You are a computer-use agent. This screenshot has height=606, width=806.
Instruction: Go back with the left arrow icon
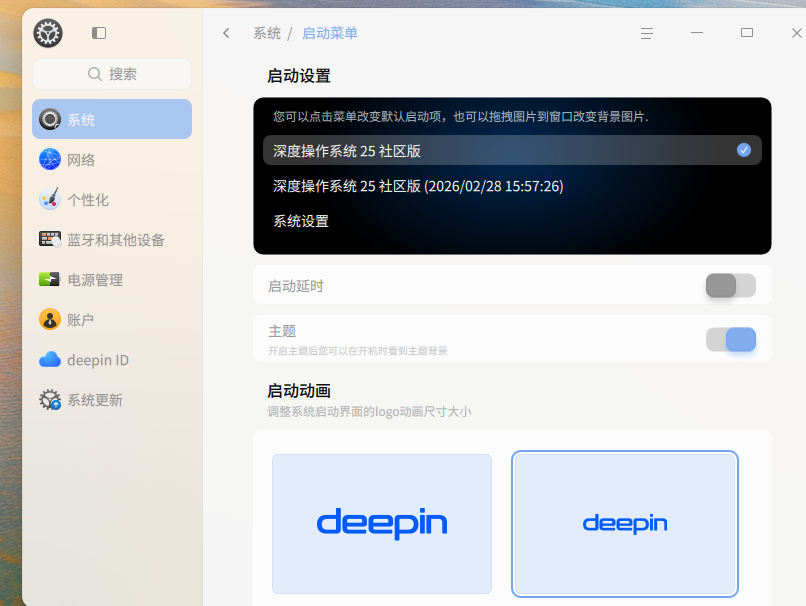tap(226, 33)
